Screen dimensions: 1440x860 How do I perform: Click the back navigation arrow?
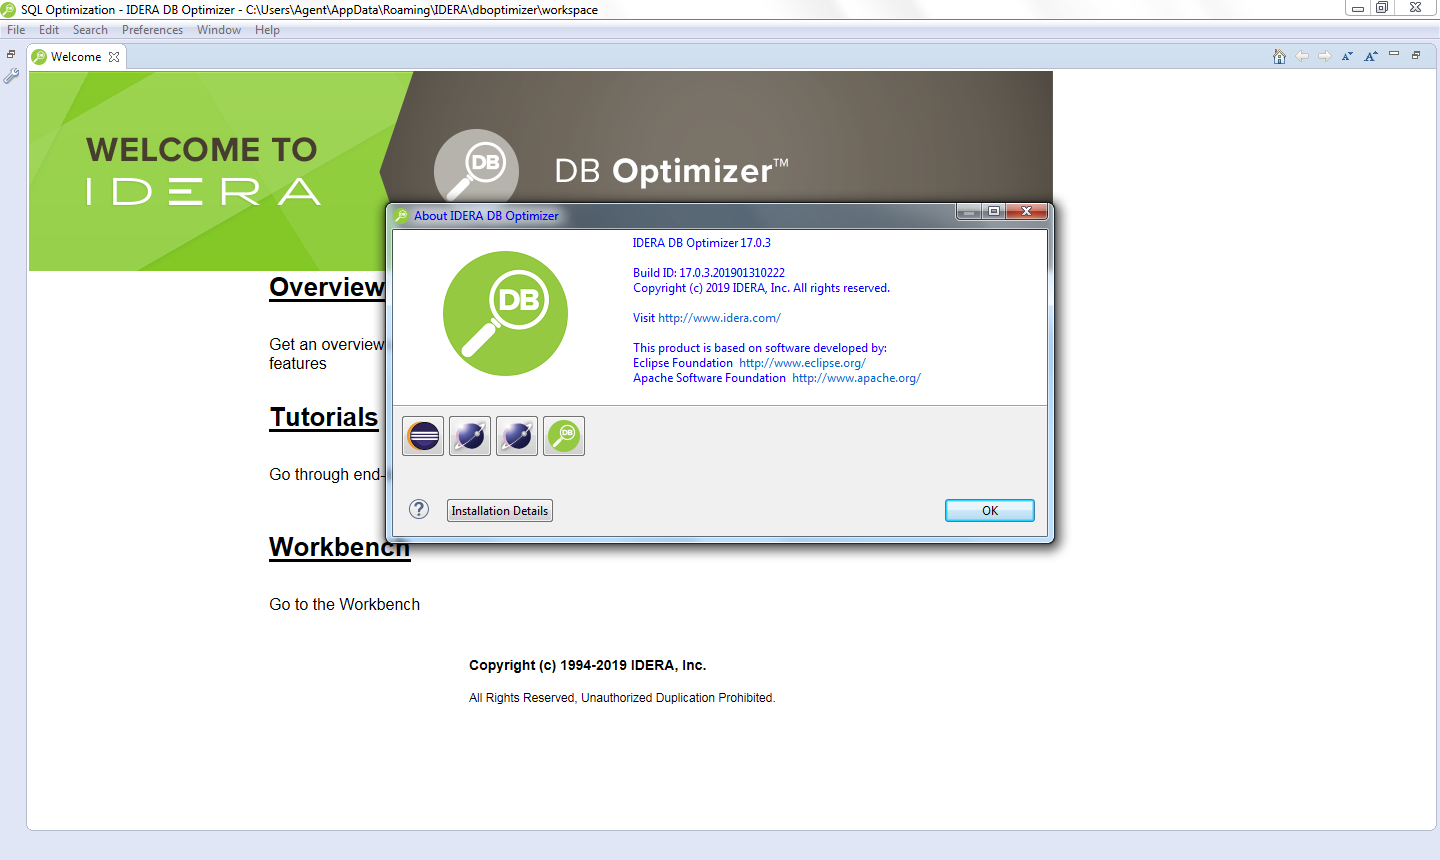coord(1302,56)
